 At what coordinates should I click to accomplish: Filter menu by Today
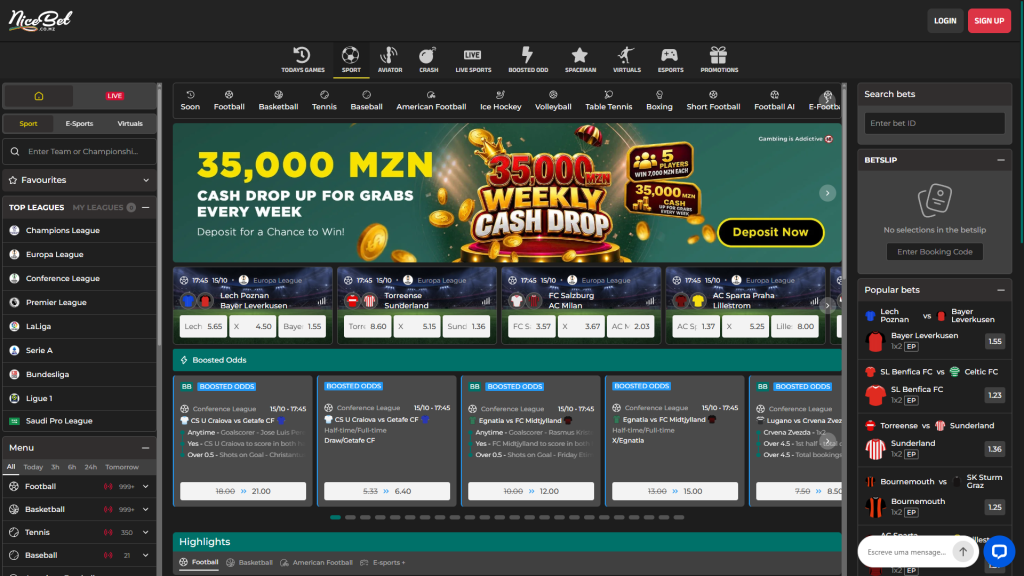[x=33, y=467]
